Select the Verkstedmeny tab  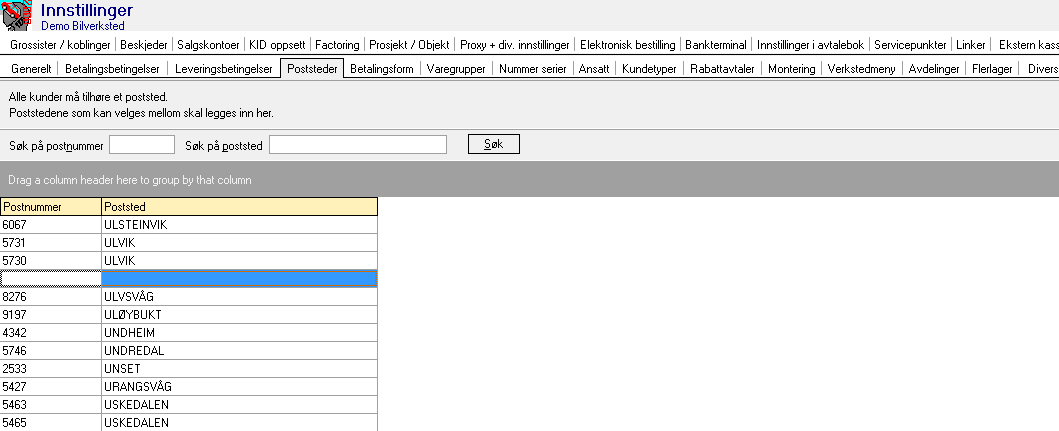(x=862, y=69)
